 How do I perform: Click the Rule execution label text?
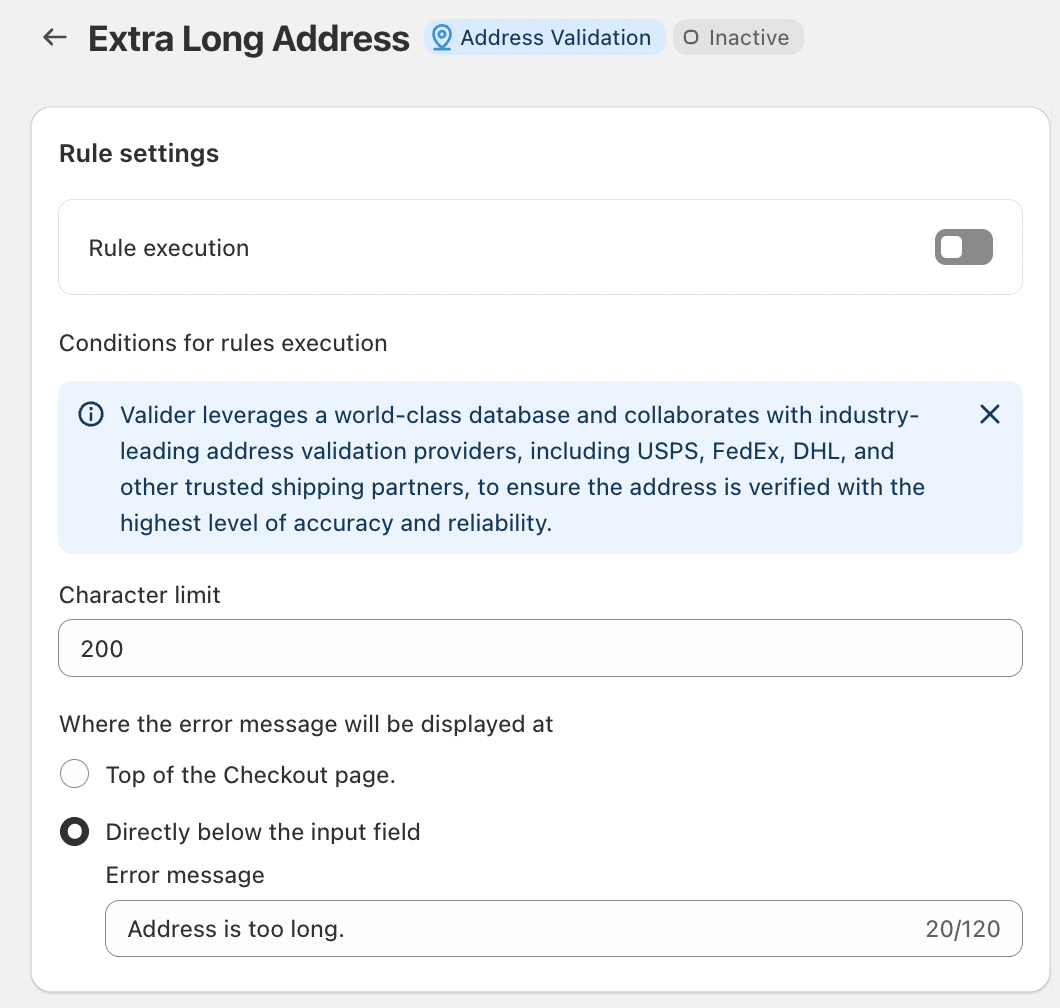click(x=169, y=248)
